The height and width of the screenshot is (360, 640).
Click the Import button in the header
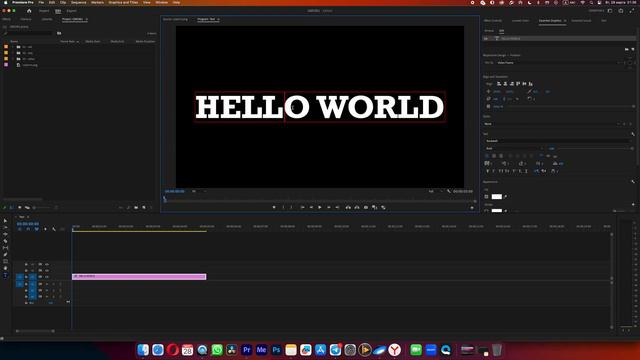(44, 11)
